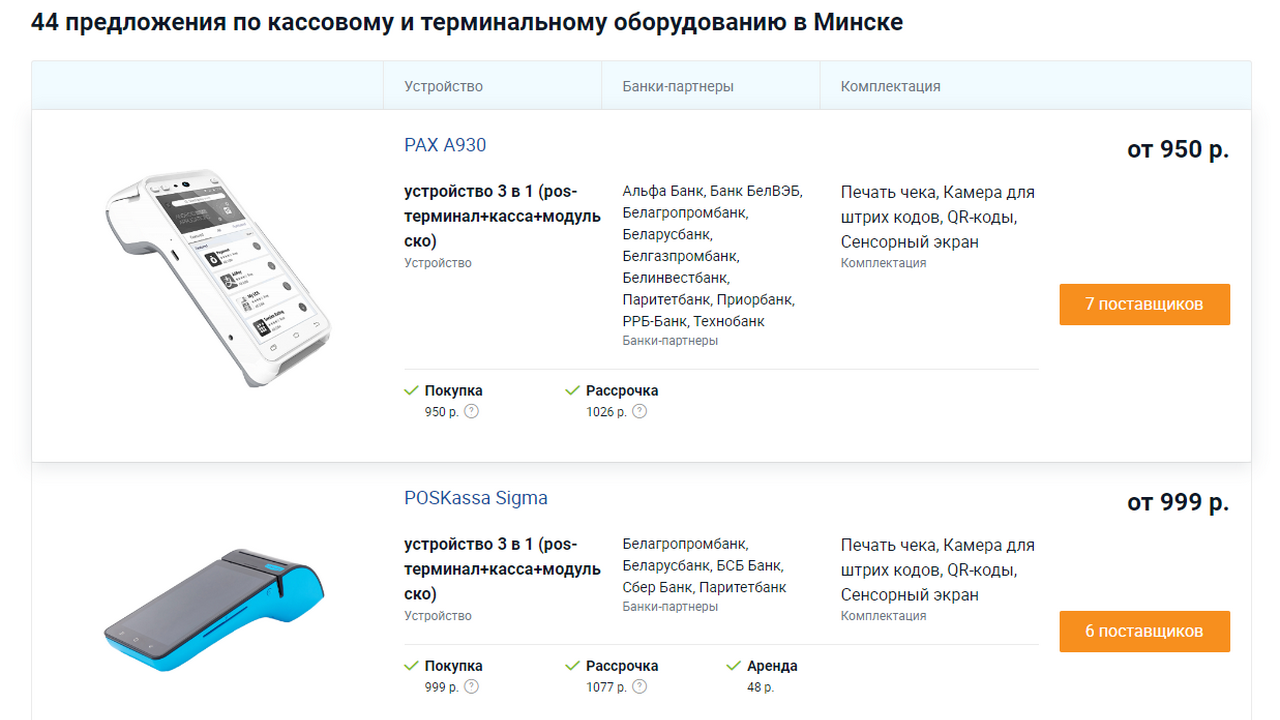Show 6 поставщиков for POSKassa Sigma
This screenshot has width=1280, height=720.
(1144, 631)
